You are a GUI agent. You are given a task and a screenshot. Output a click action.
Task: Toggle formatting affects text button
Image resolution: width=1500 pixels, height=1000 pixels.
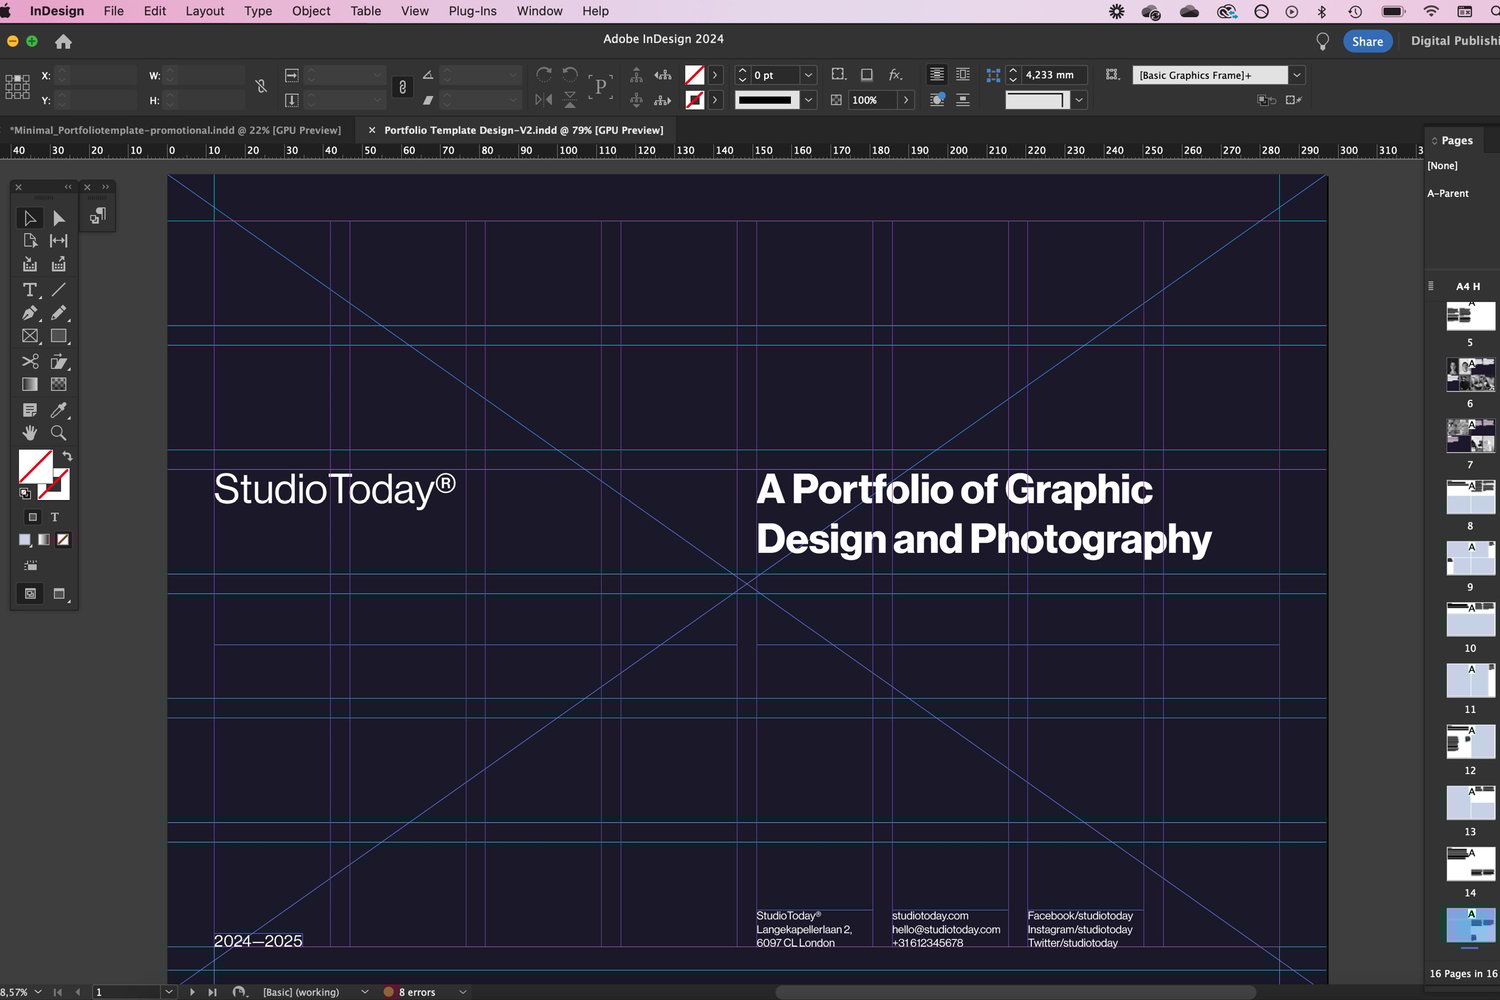coord(55,517)
